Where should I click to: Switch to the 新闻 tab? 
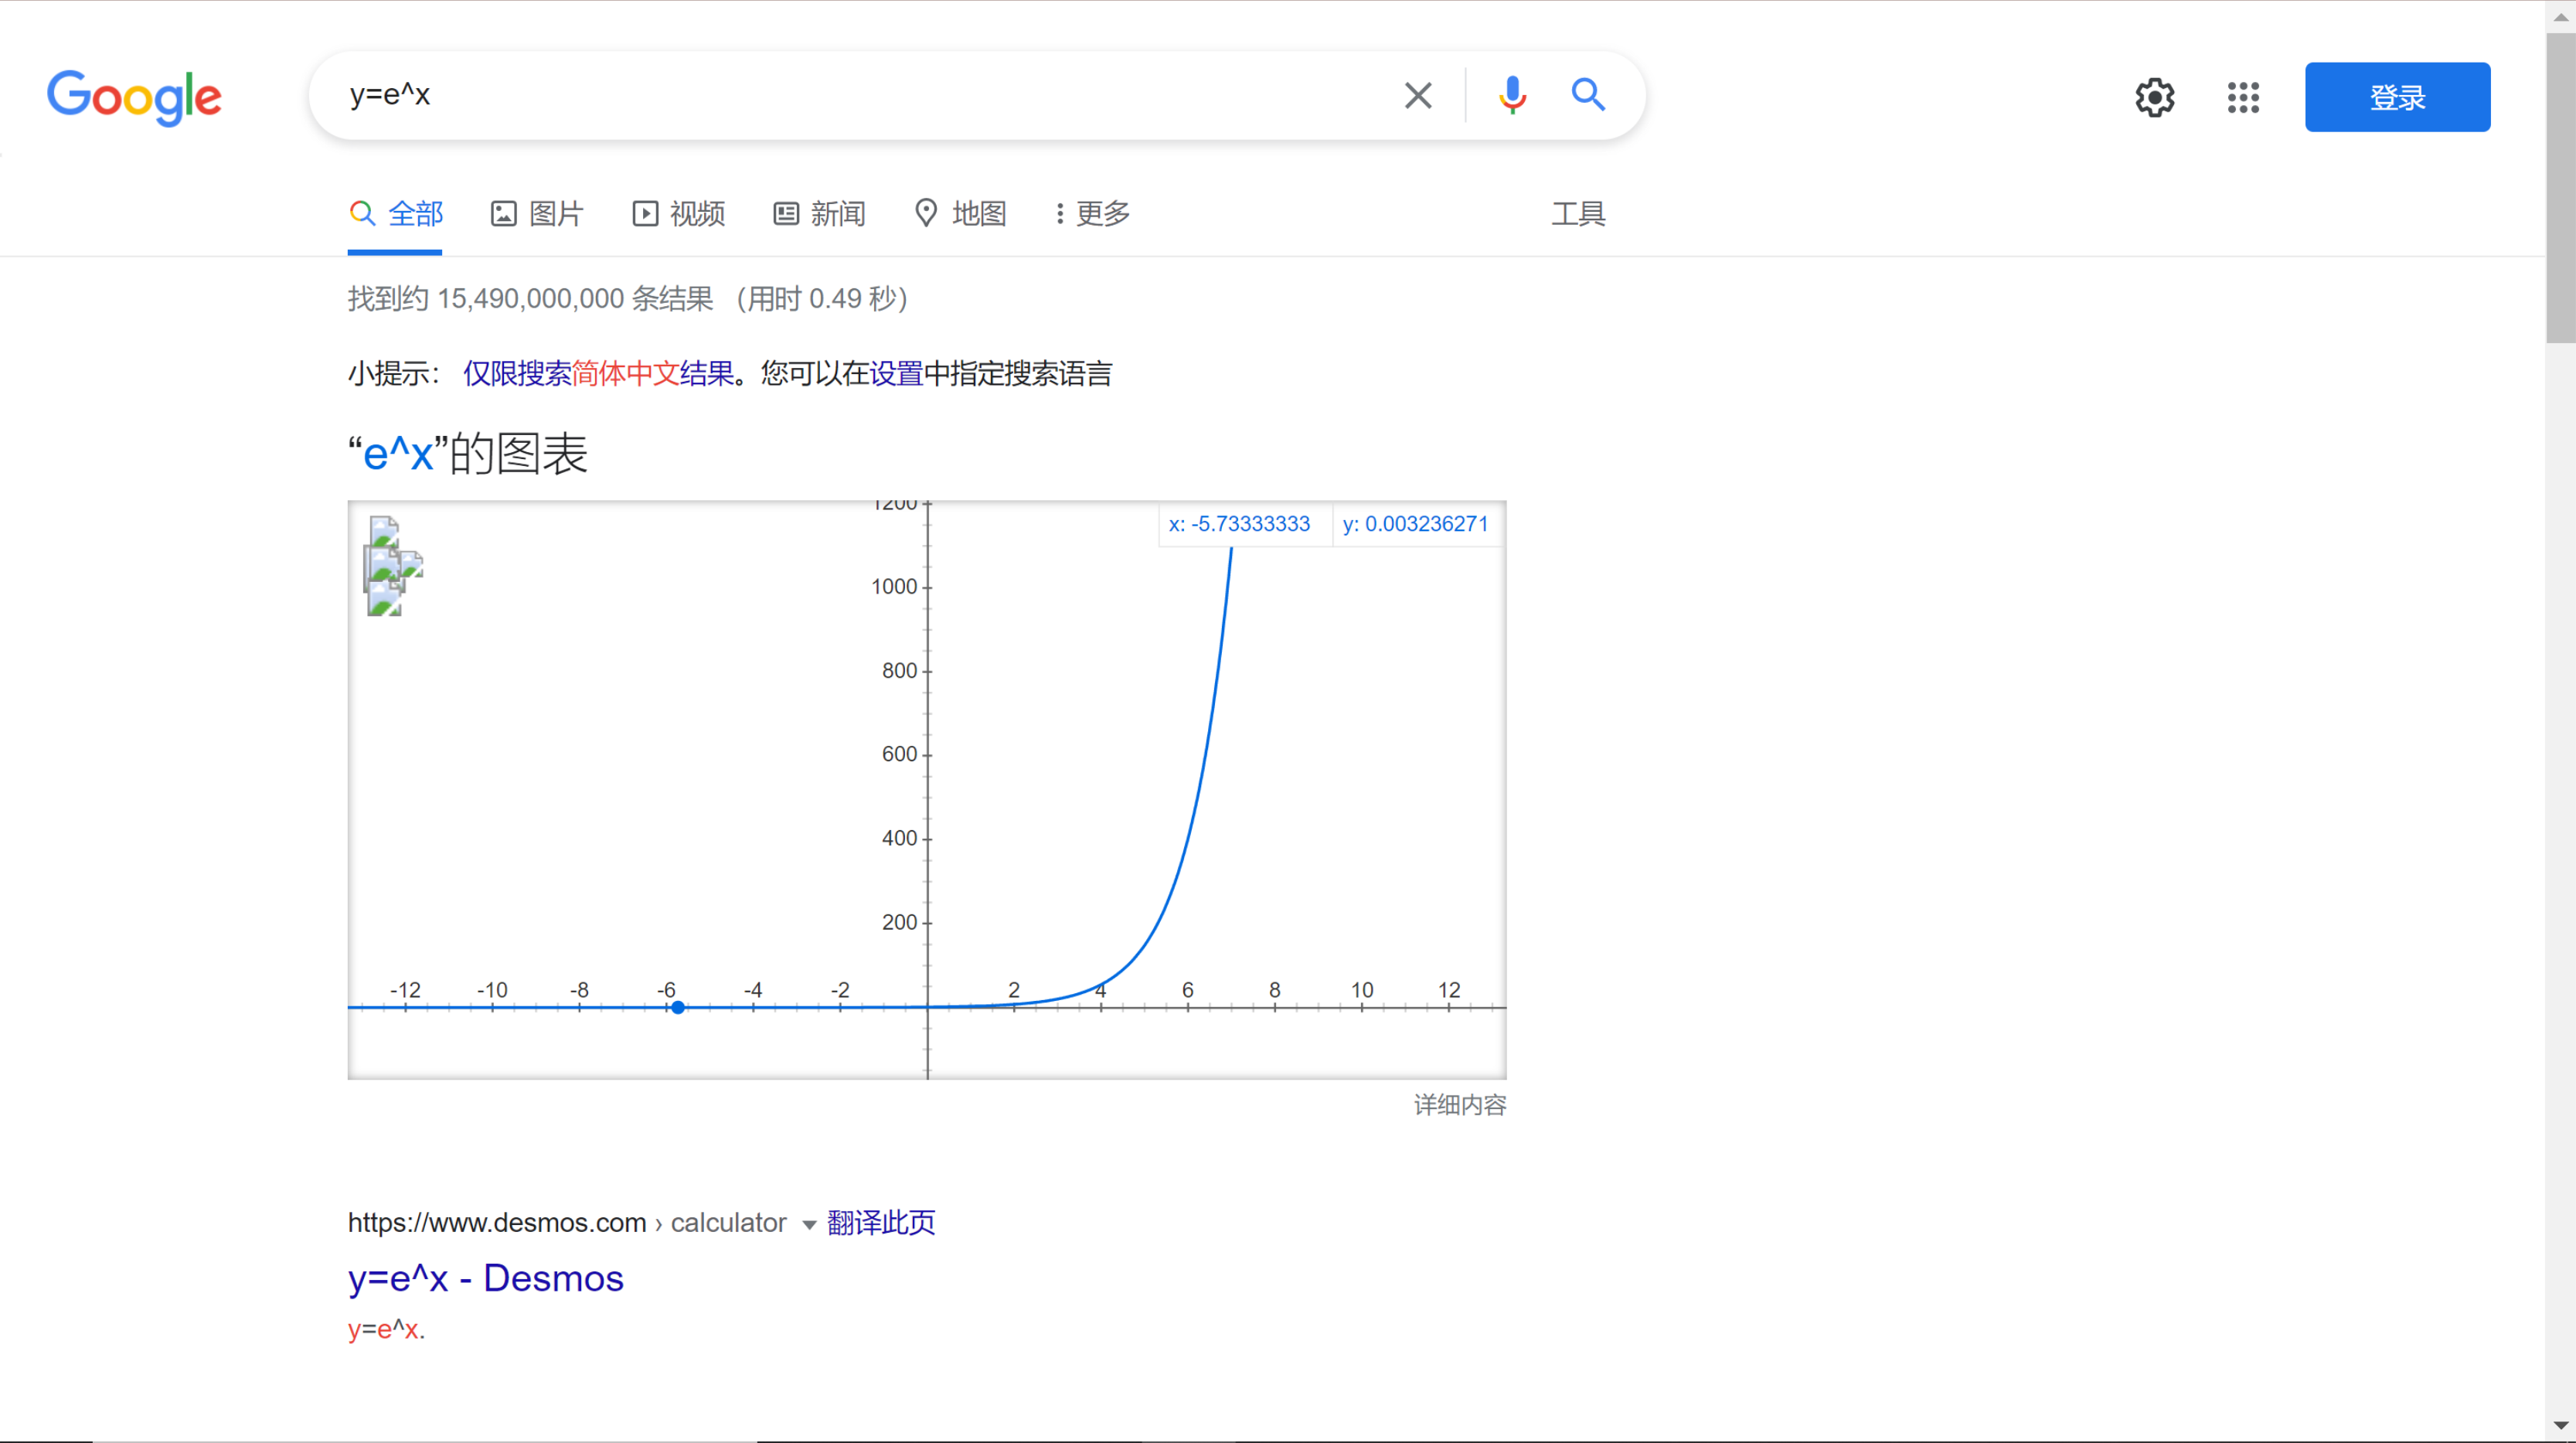coord(819,213)
